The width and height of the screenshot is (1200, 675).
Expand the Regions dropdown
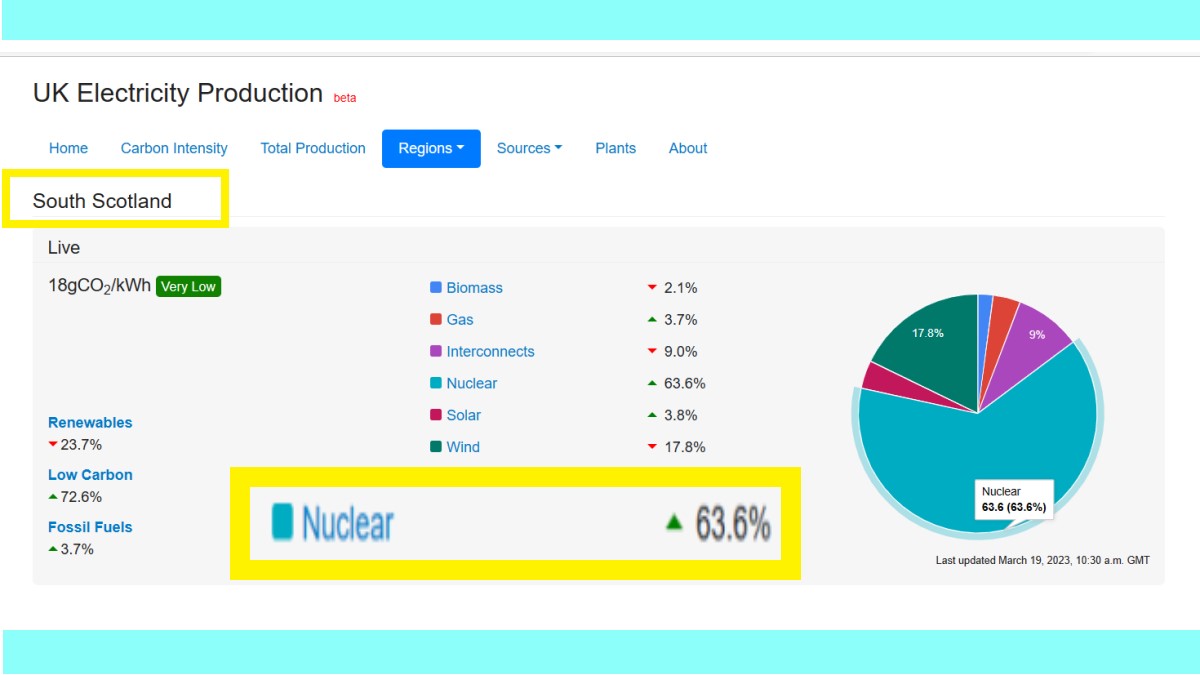(431, 148)
